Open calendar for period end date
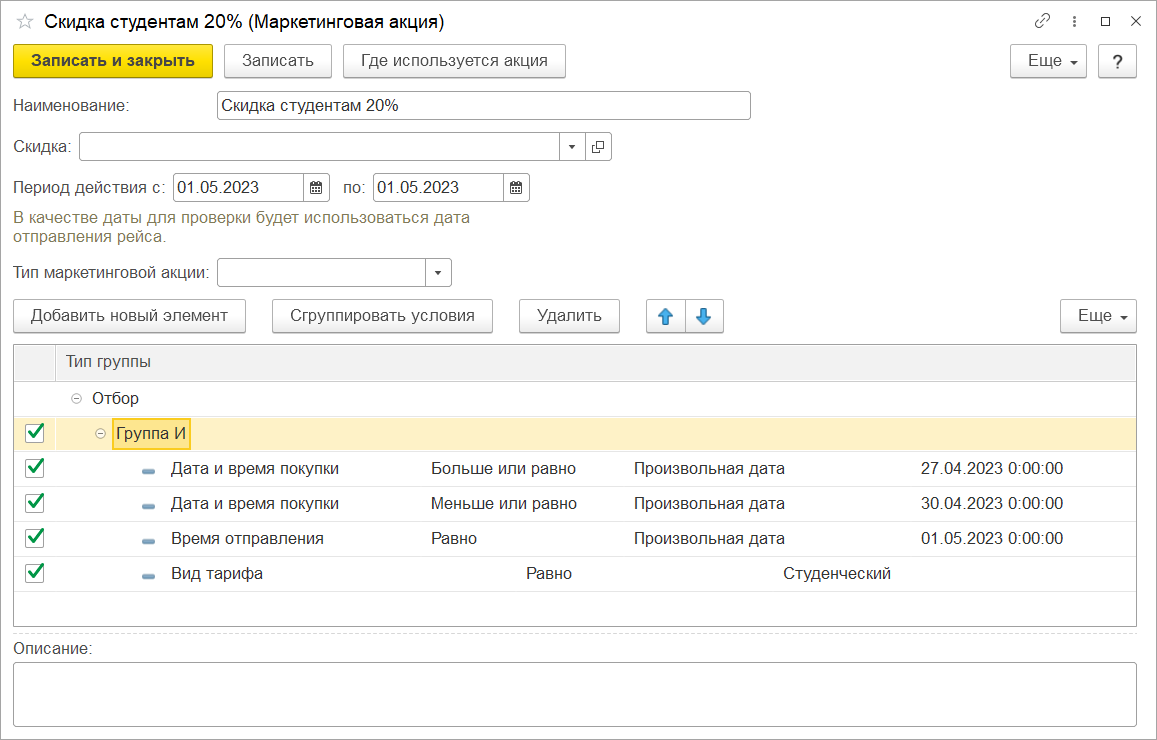The width and height of the screenshot is (1157, 740). point(517,188)
